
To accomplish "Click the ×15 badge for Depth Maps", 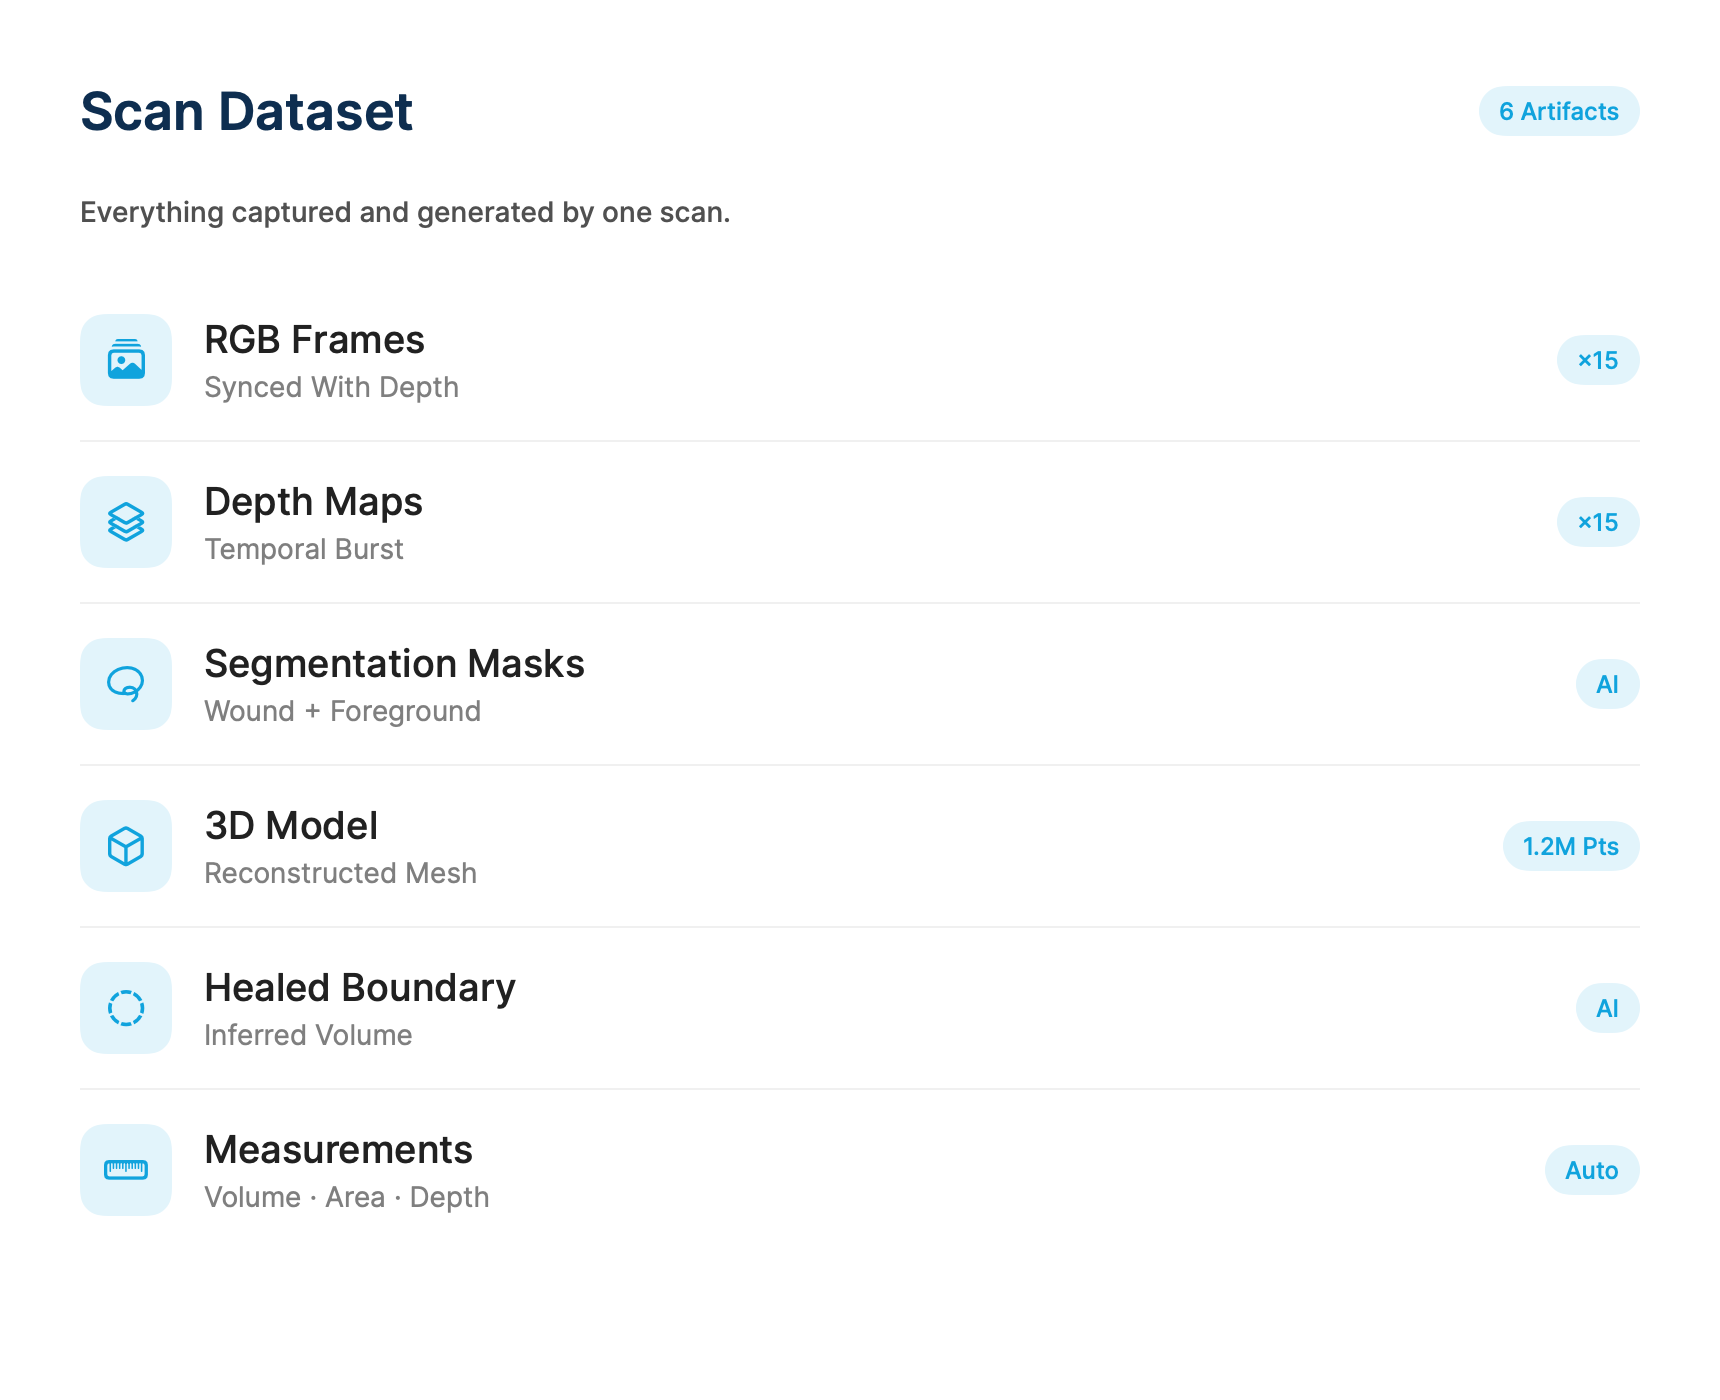I will tap(1598, 522).
